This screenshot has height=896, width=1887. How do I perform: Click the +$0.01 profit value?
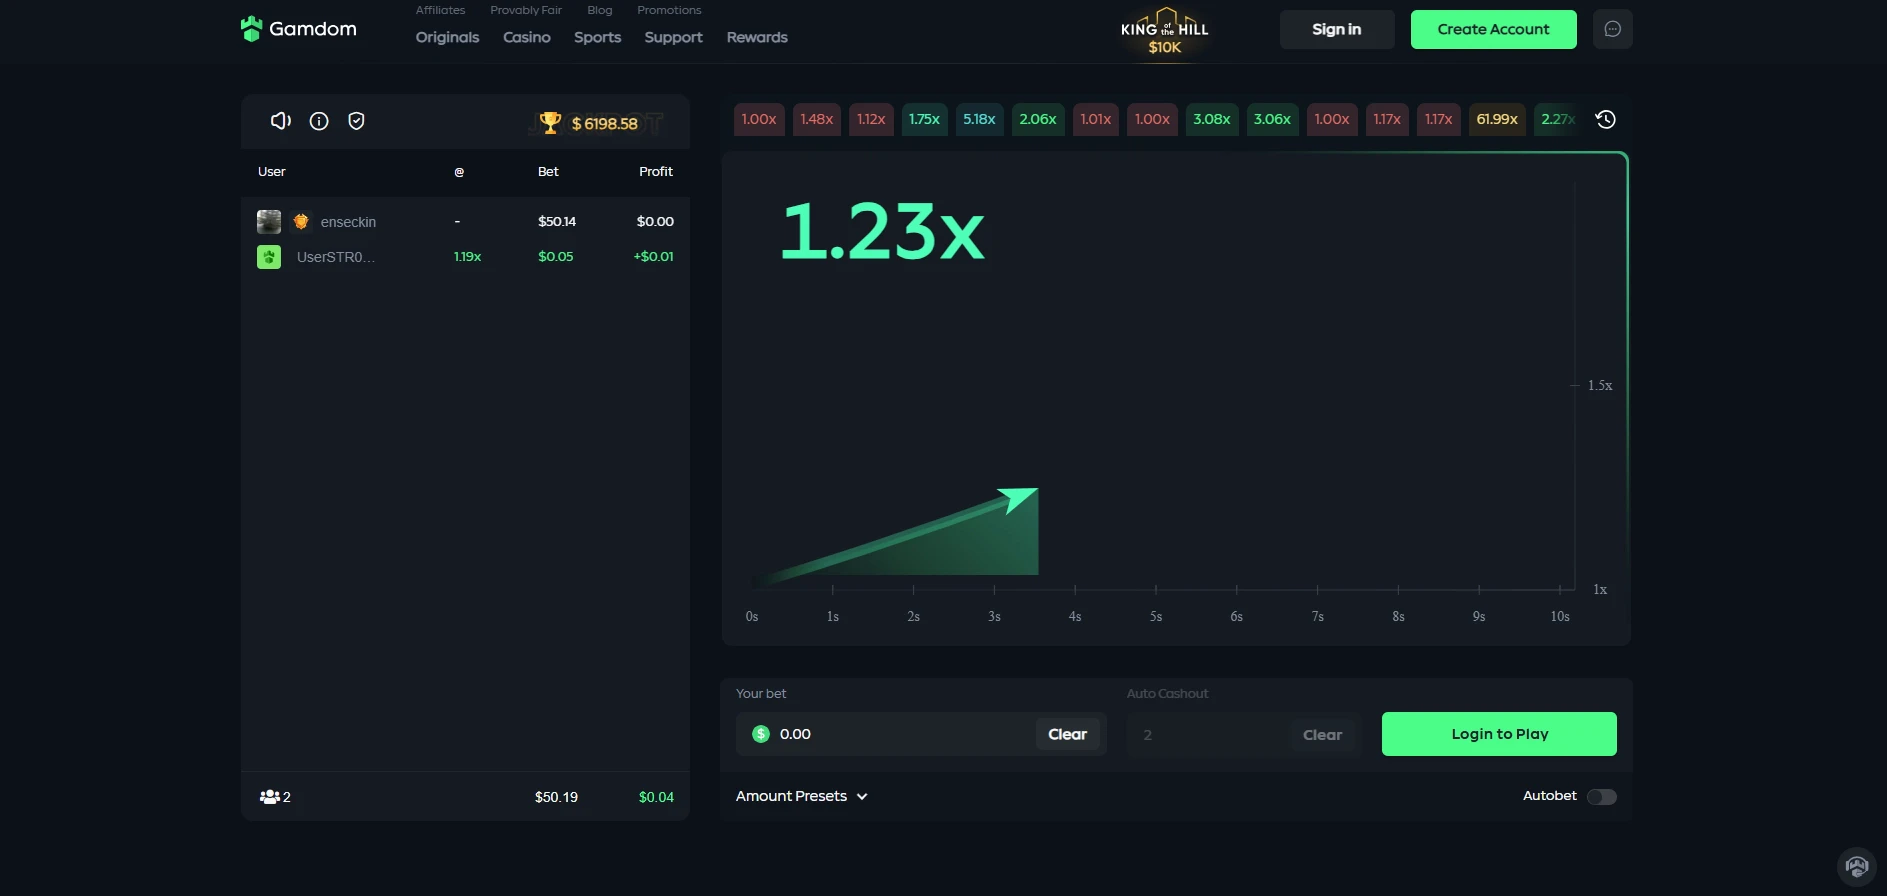(653, 257)
